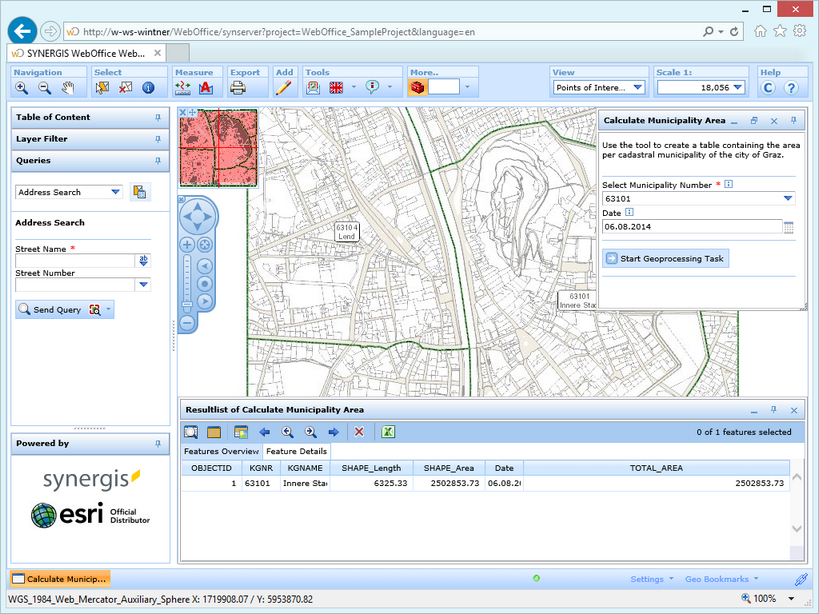This screenshot has width=819, height=614.
Task: Open the Scale dropdown showing 18,056
Action: (738, 87)
